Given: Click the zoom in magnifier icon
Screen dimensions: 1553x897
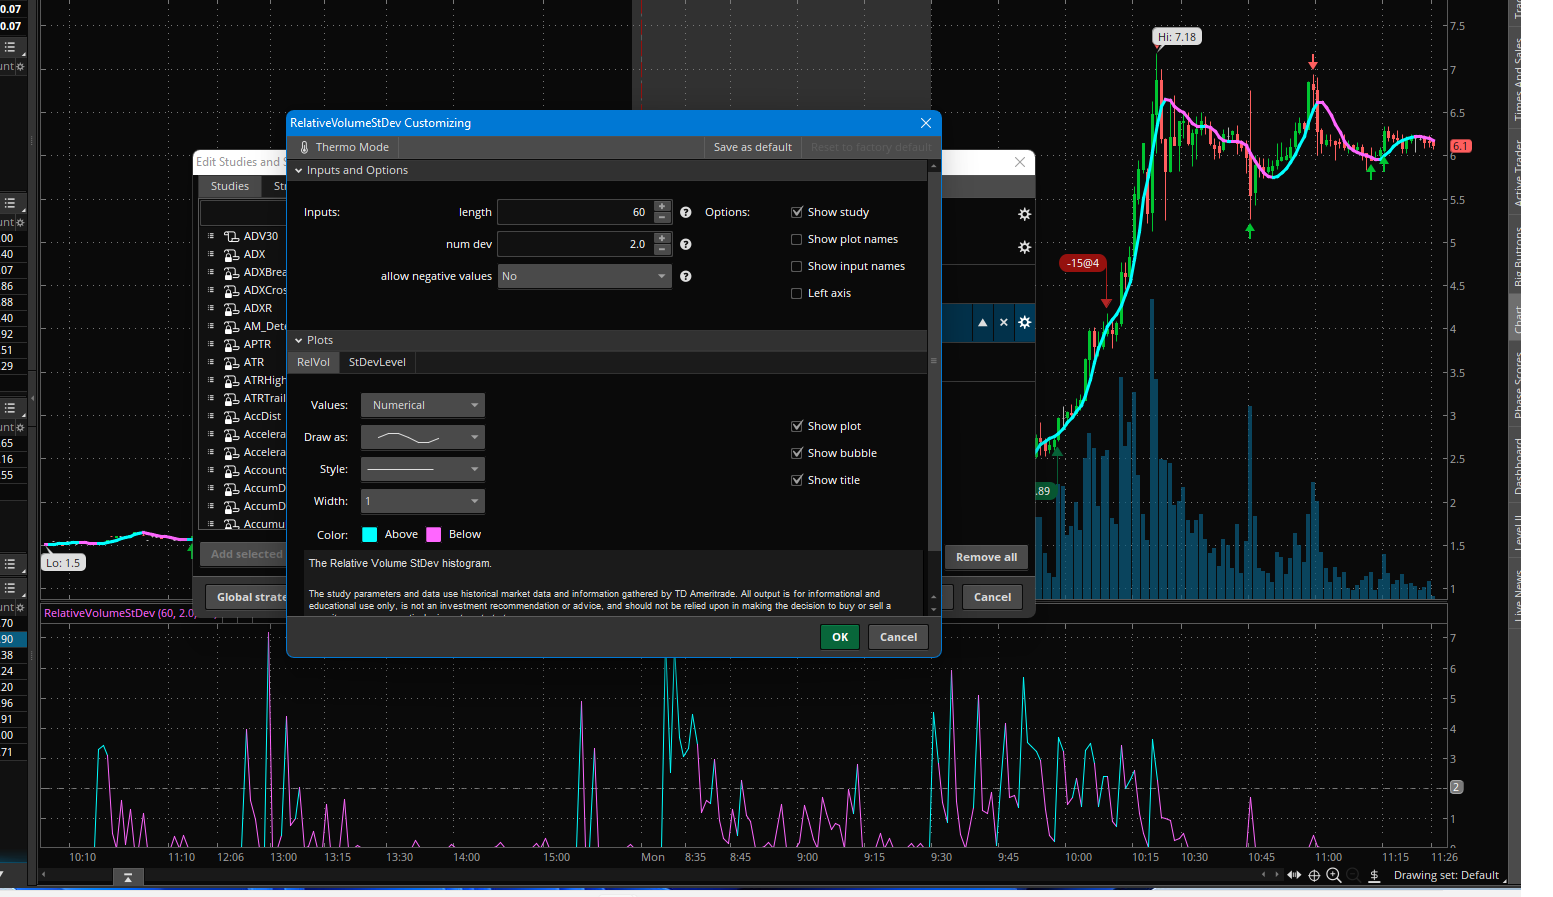Looking at the screenshot, I should pos(1333,875).
